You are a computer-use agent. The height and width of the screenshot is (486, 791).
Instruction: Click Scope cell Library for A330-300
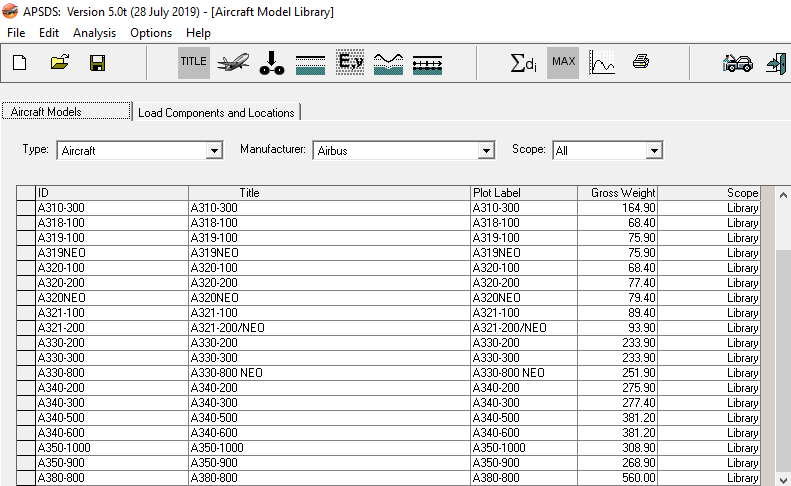pos(709,358)
